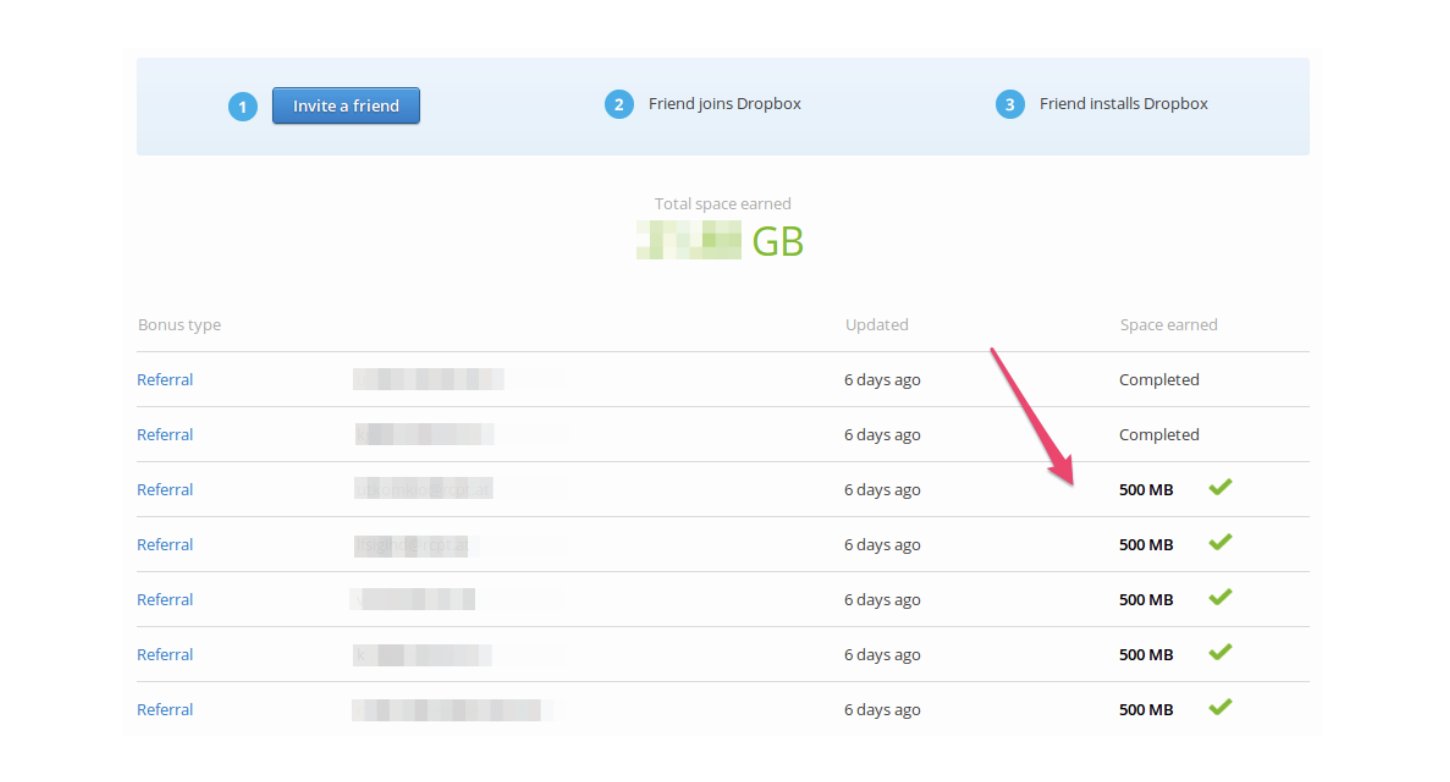
Task: Click the Total space earned label
Action: (723, 204)
